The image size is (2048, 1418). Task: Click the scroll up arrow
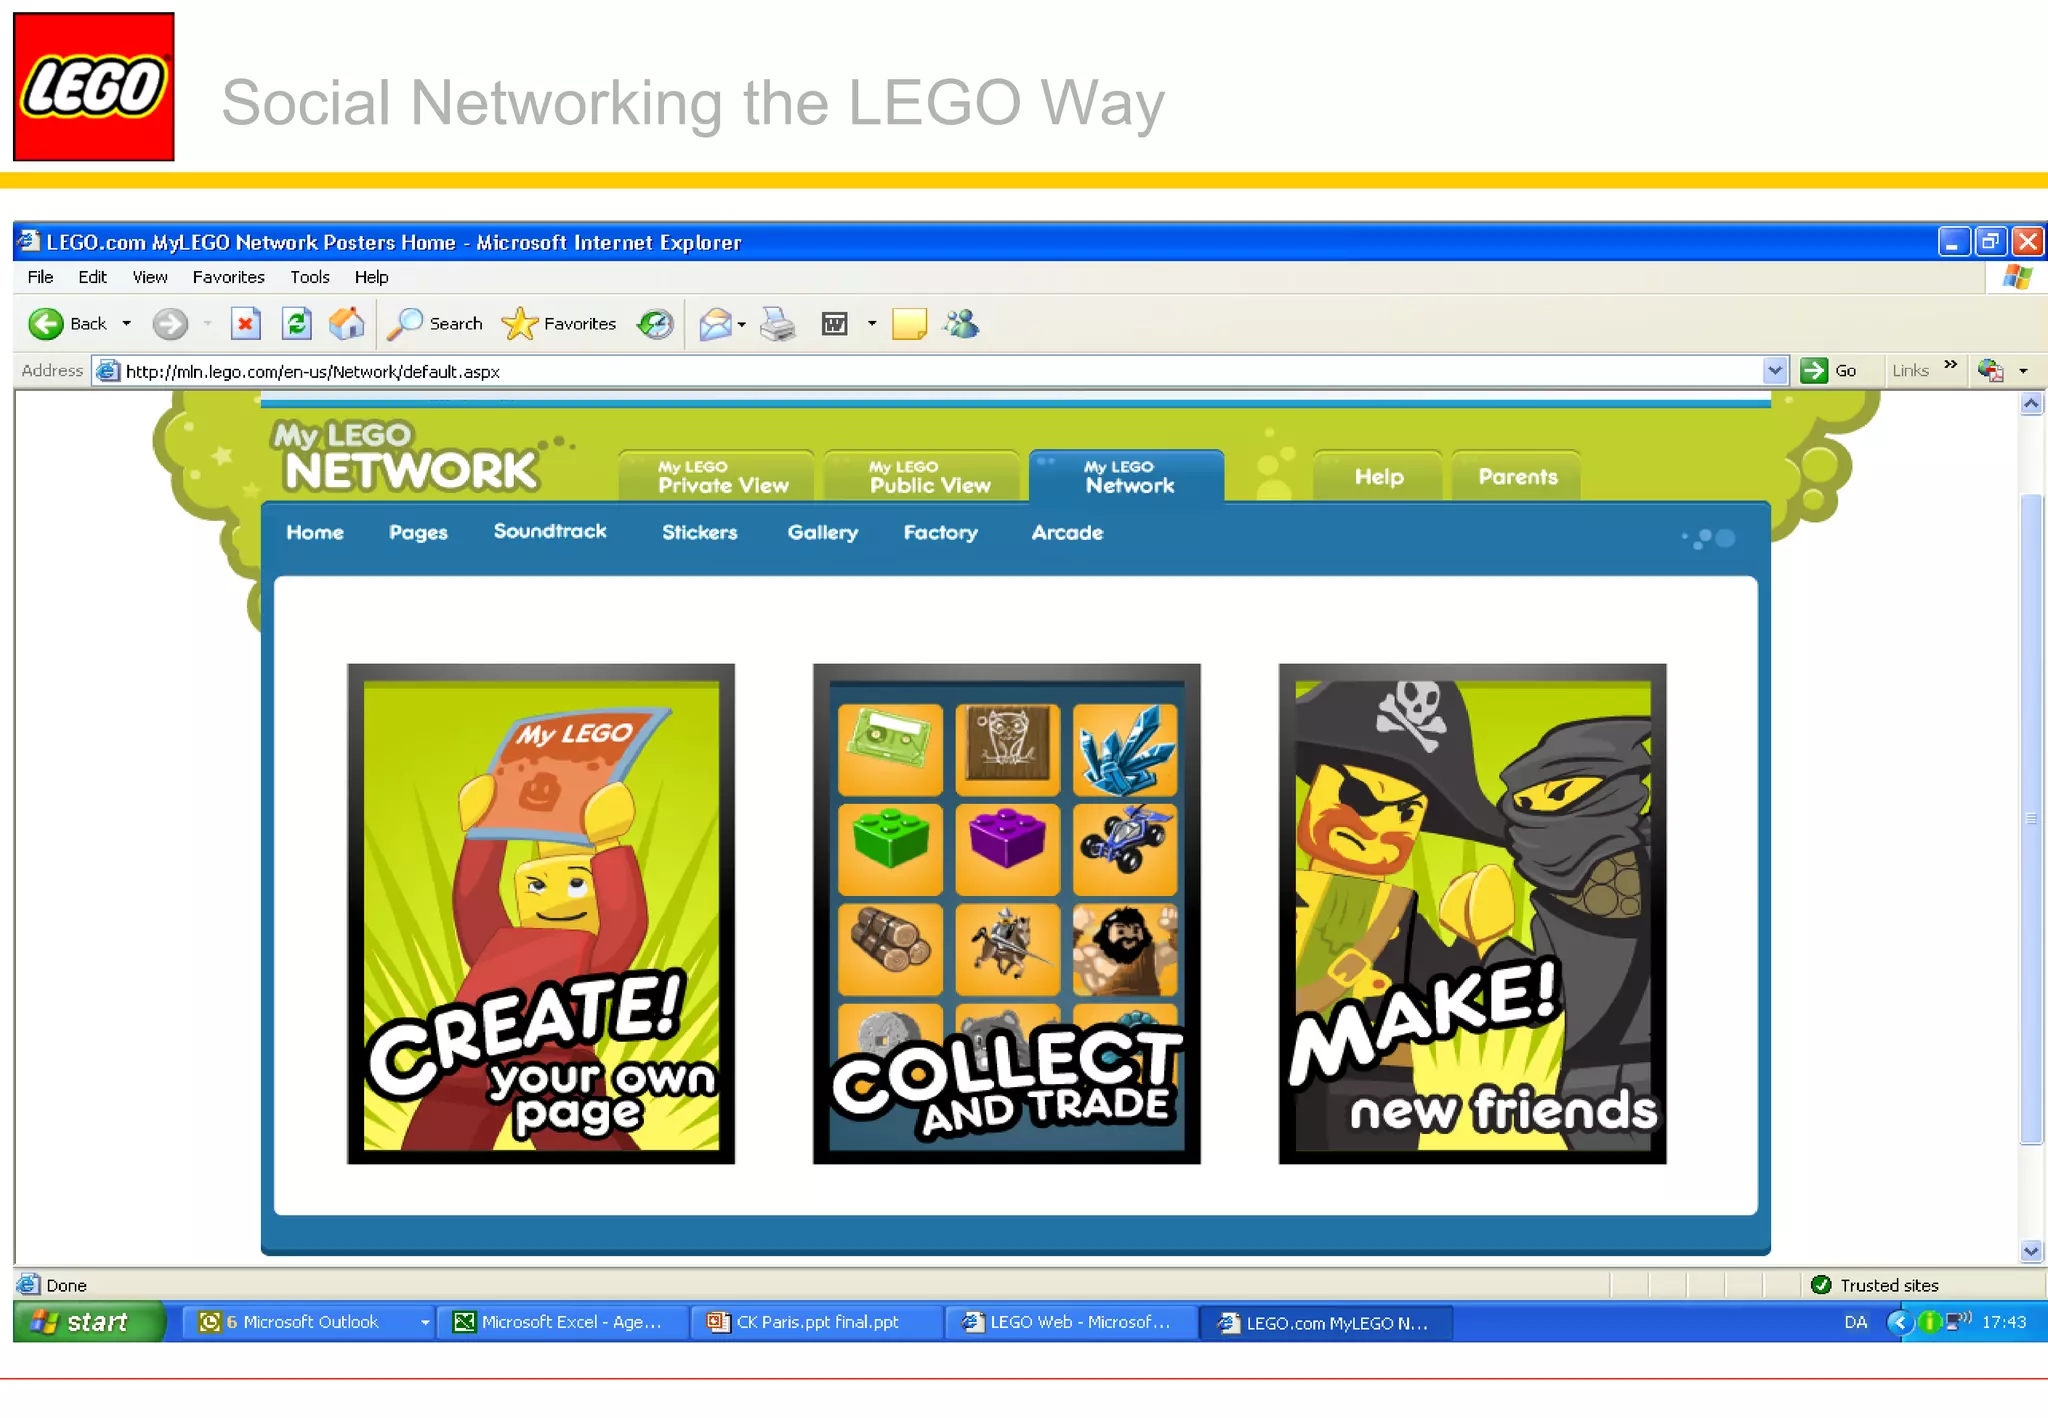(x=2031, y=404)
